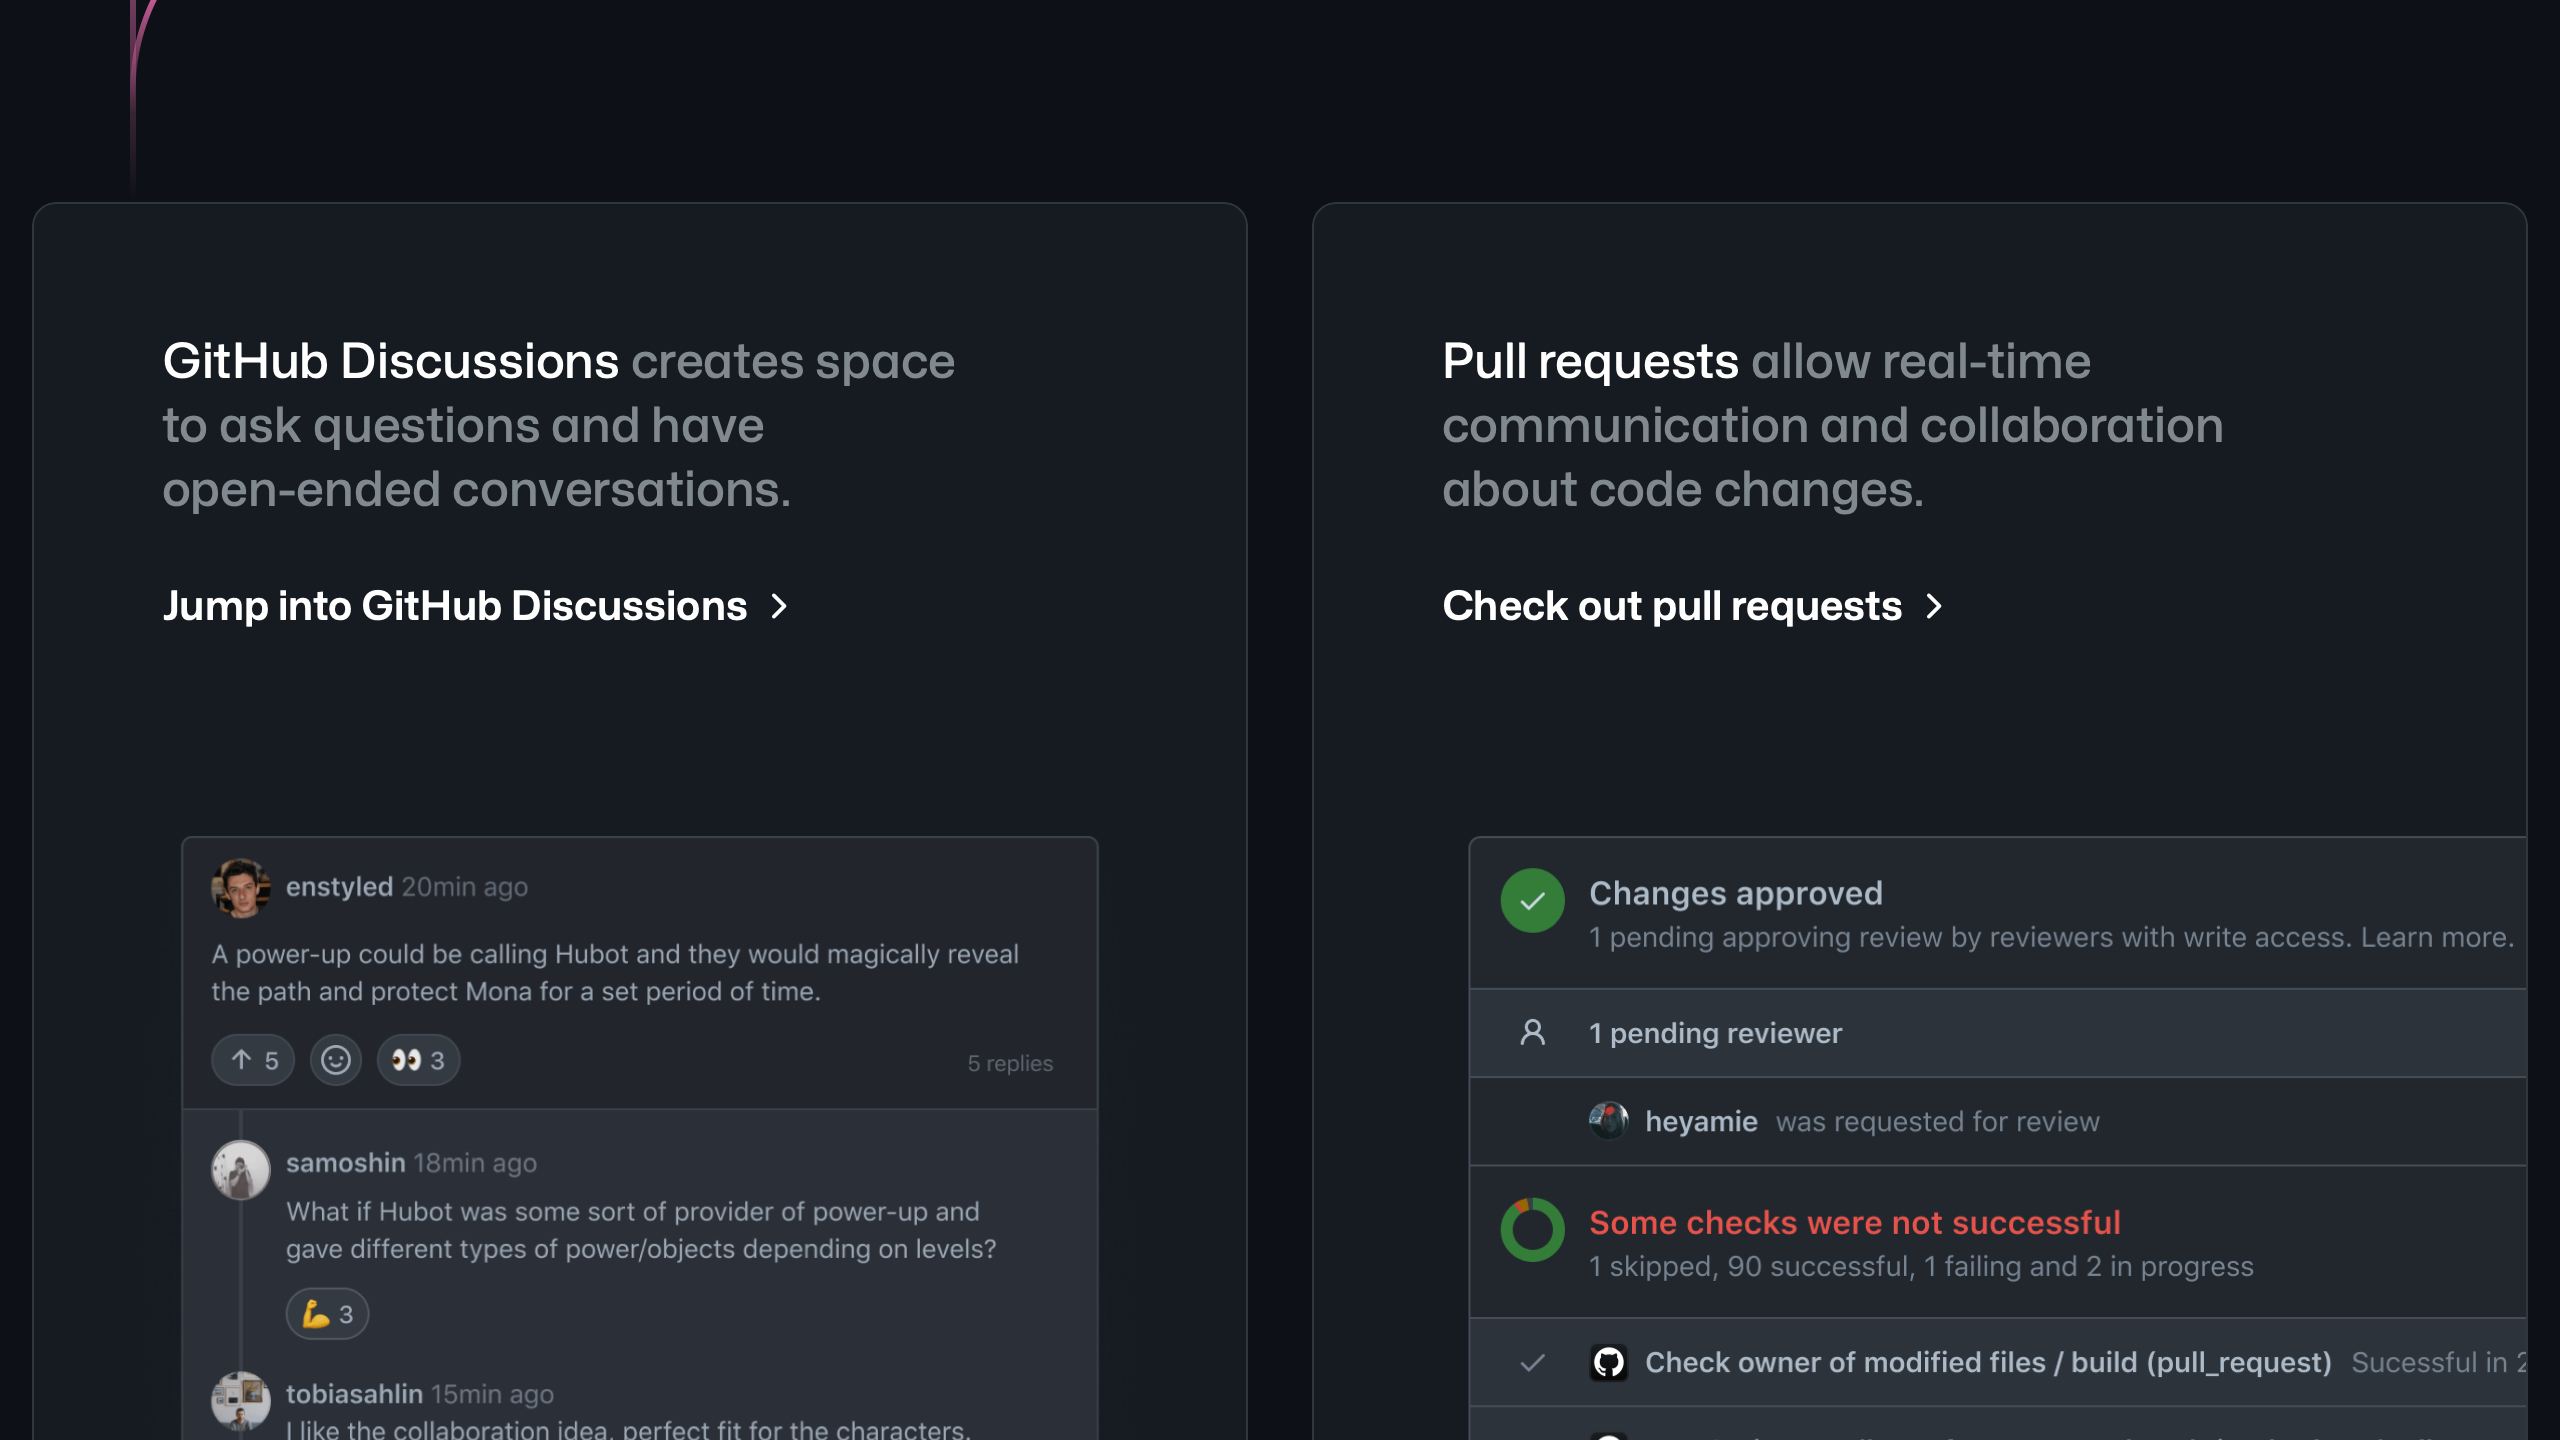Image resolution: width=2560 pixels, height=1440 pixels.
Task: Click Pull requests heading text
Action: tap(1590, 361)
